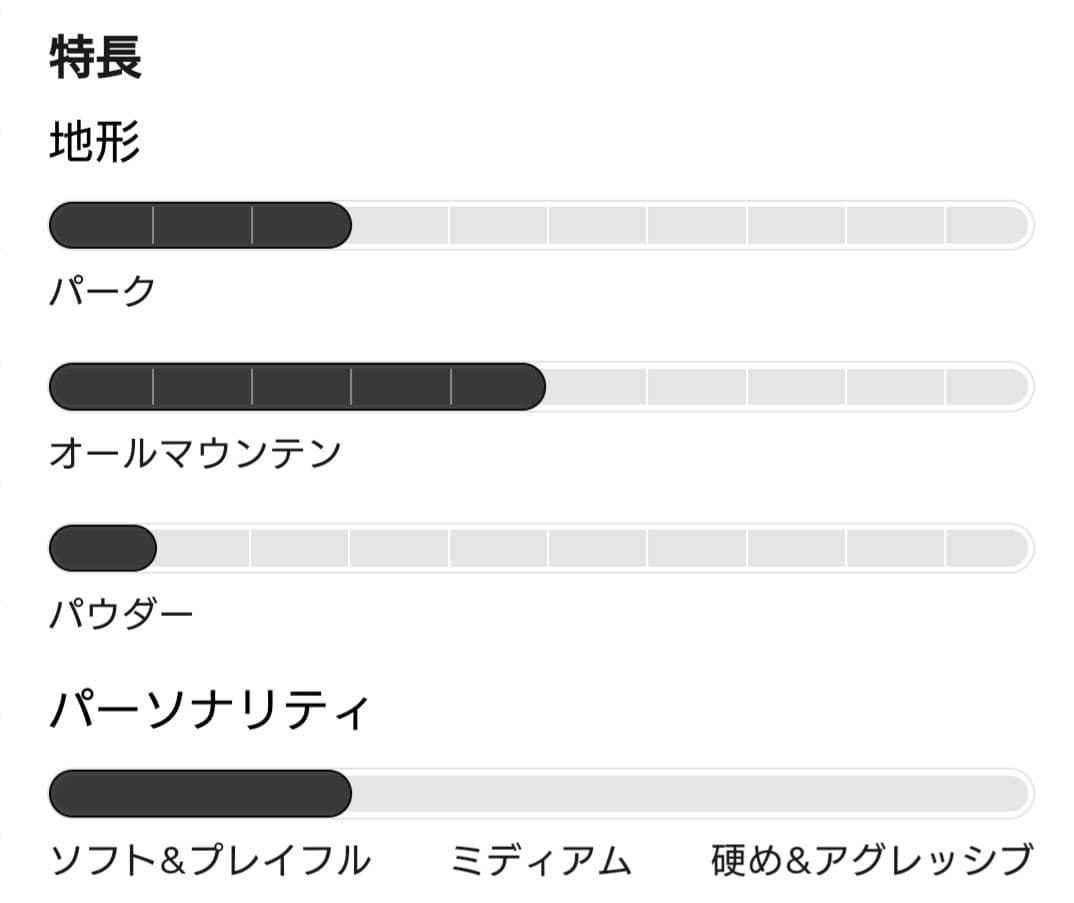Click the dark filled part of the パウダー bar
The width and height of the screenshot is (1074, 903).
click(102, 548)
